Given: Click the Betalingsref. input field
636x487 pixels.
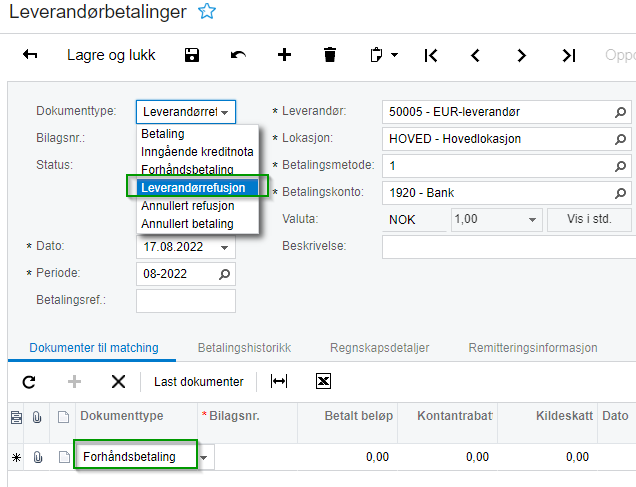Looking at the screenshot, I should pos(186,301).
